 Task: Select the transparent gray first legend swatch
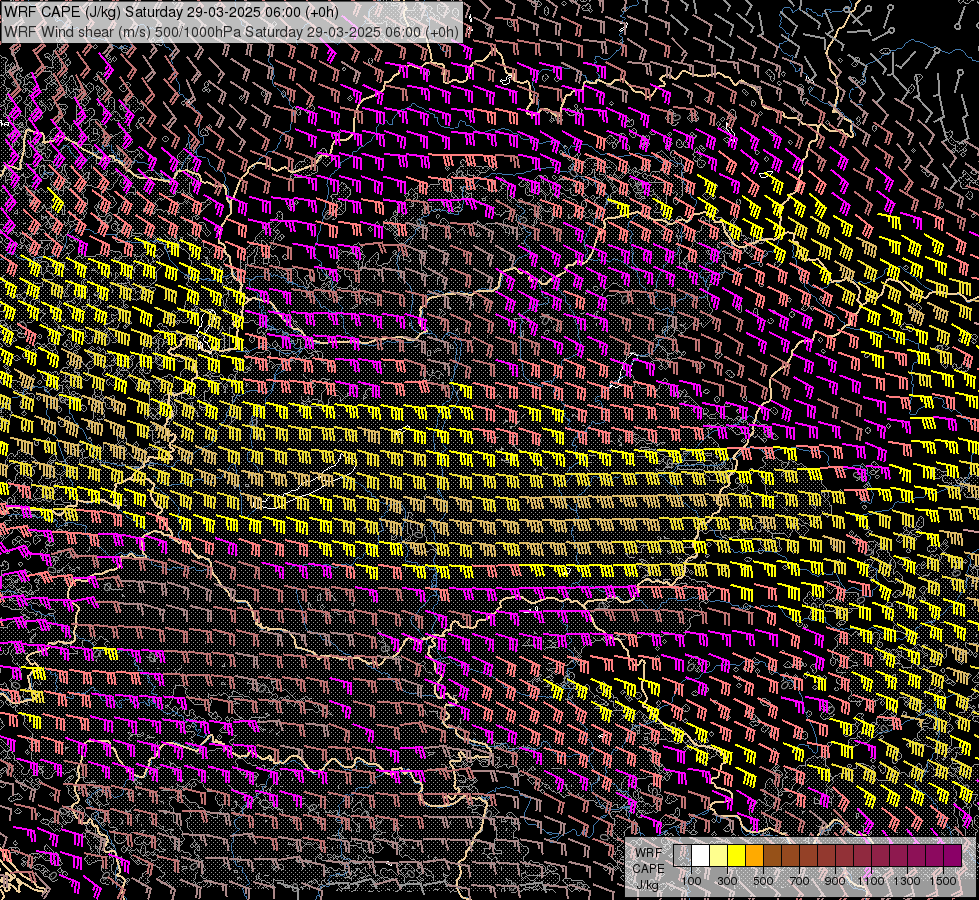(682, 855)
